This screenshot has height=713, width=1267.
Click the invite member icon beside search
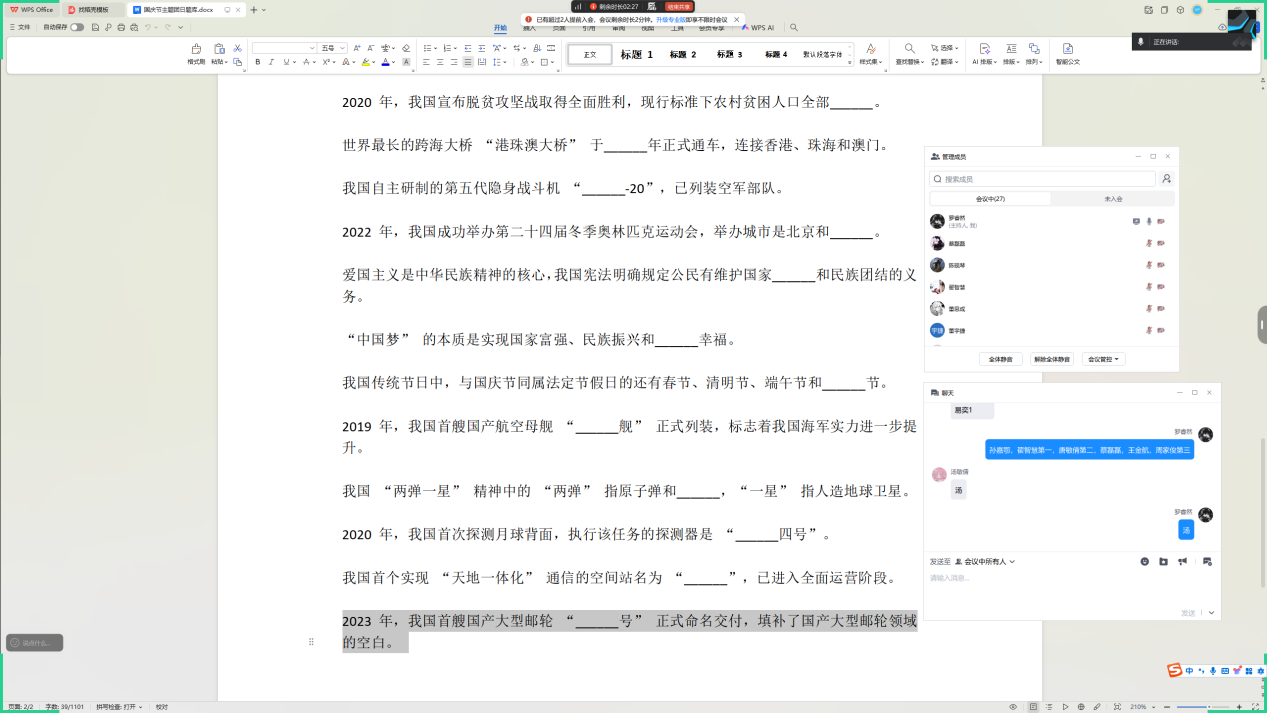[x=1166, y=179]
